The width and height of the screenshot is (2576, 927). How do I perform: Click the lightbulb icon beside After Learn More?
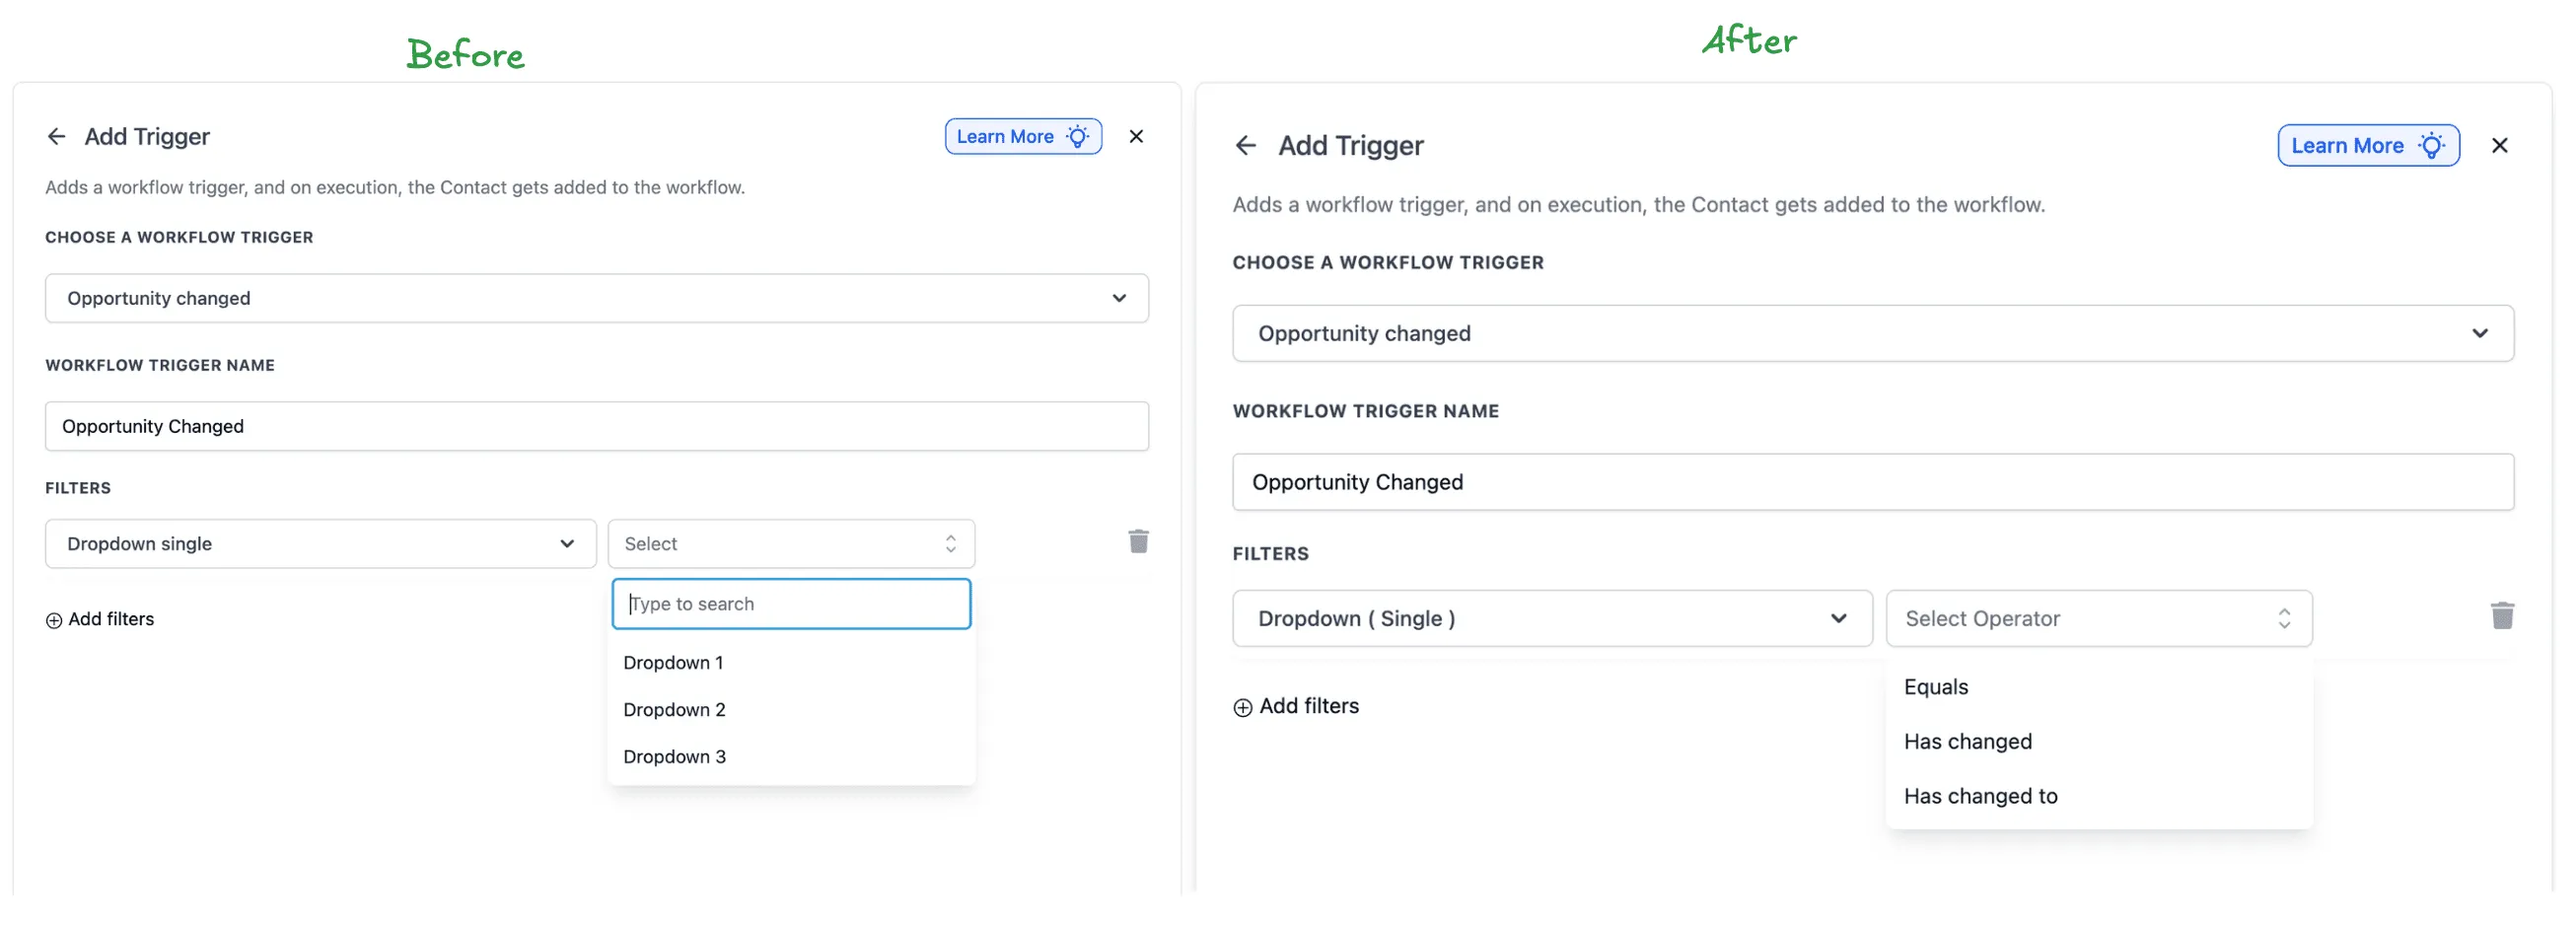click(x=2432, y=145)
